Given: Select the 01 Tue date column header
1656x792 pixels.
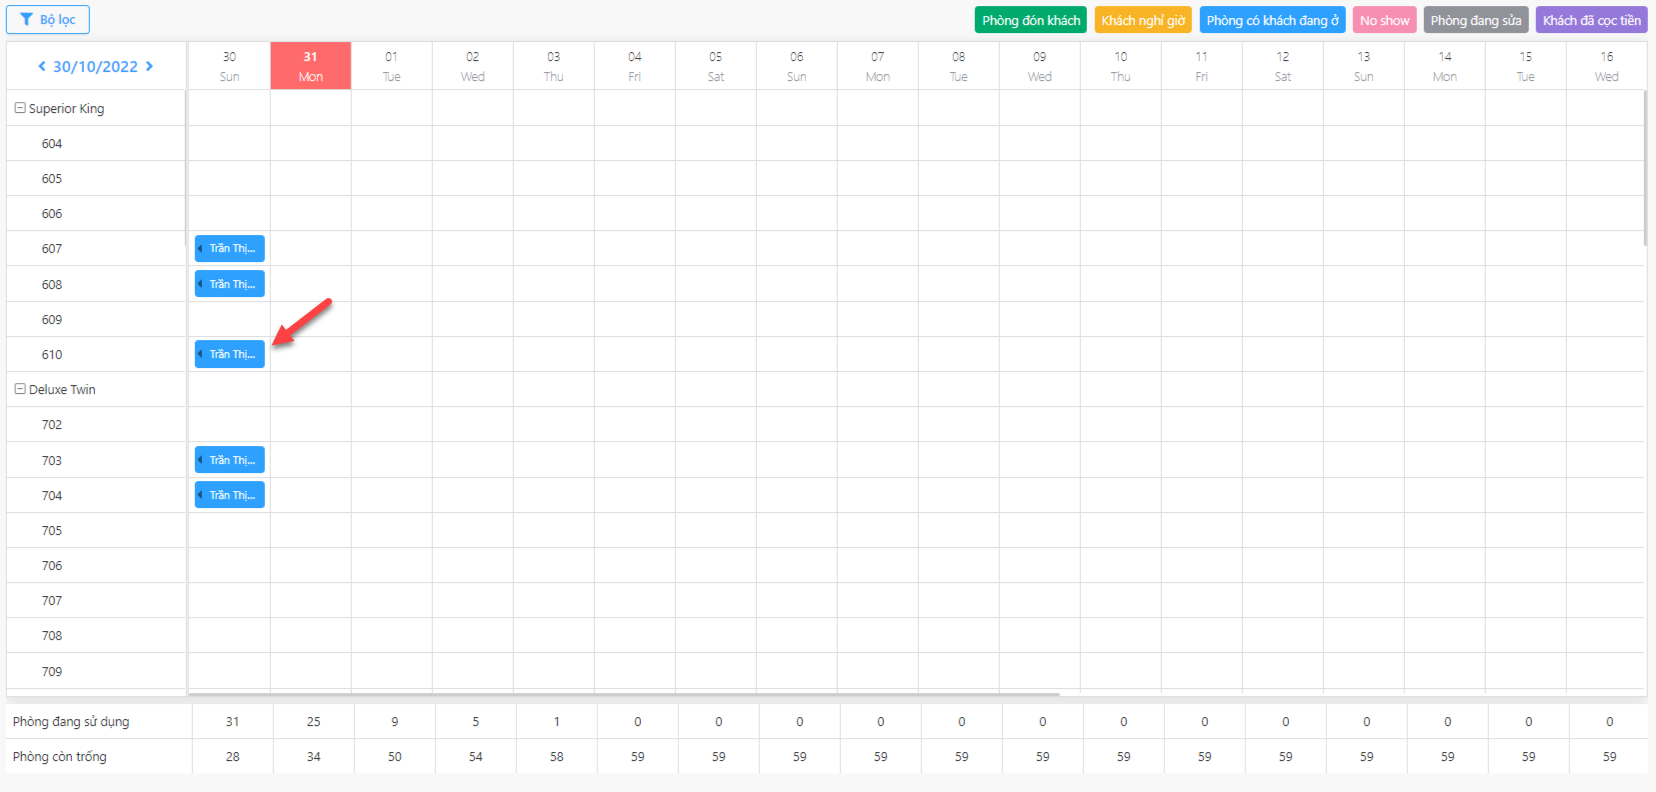Looking at the screenshot, I should [x=392, y=66].
